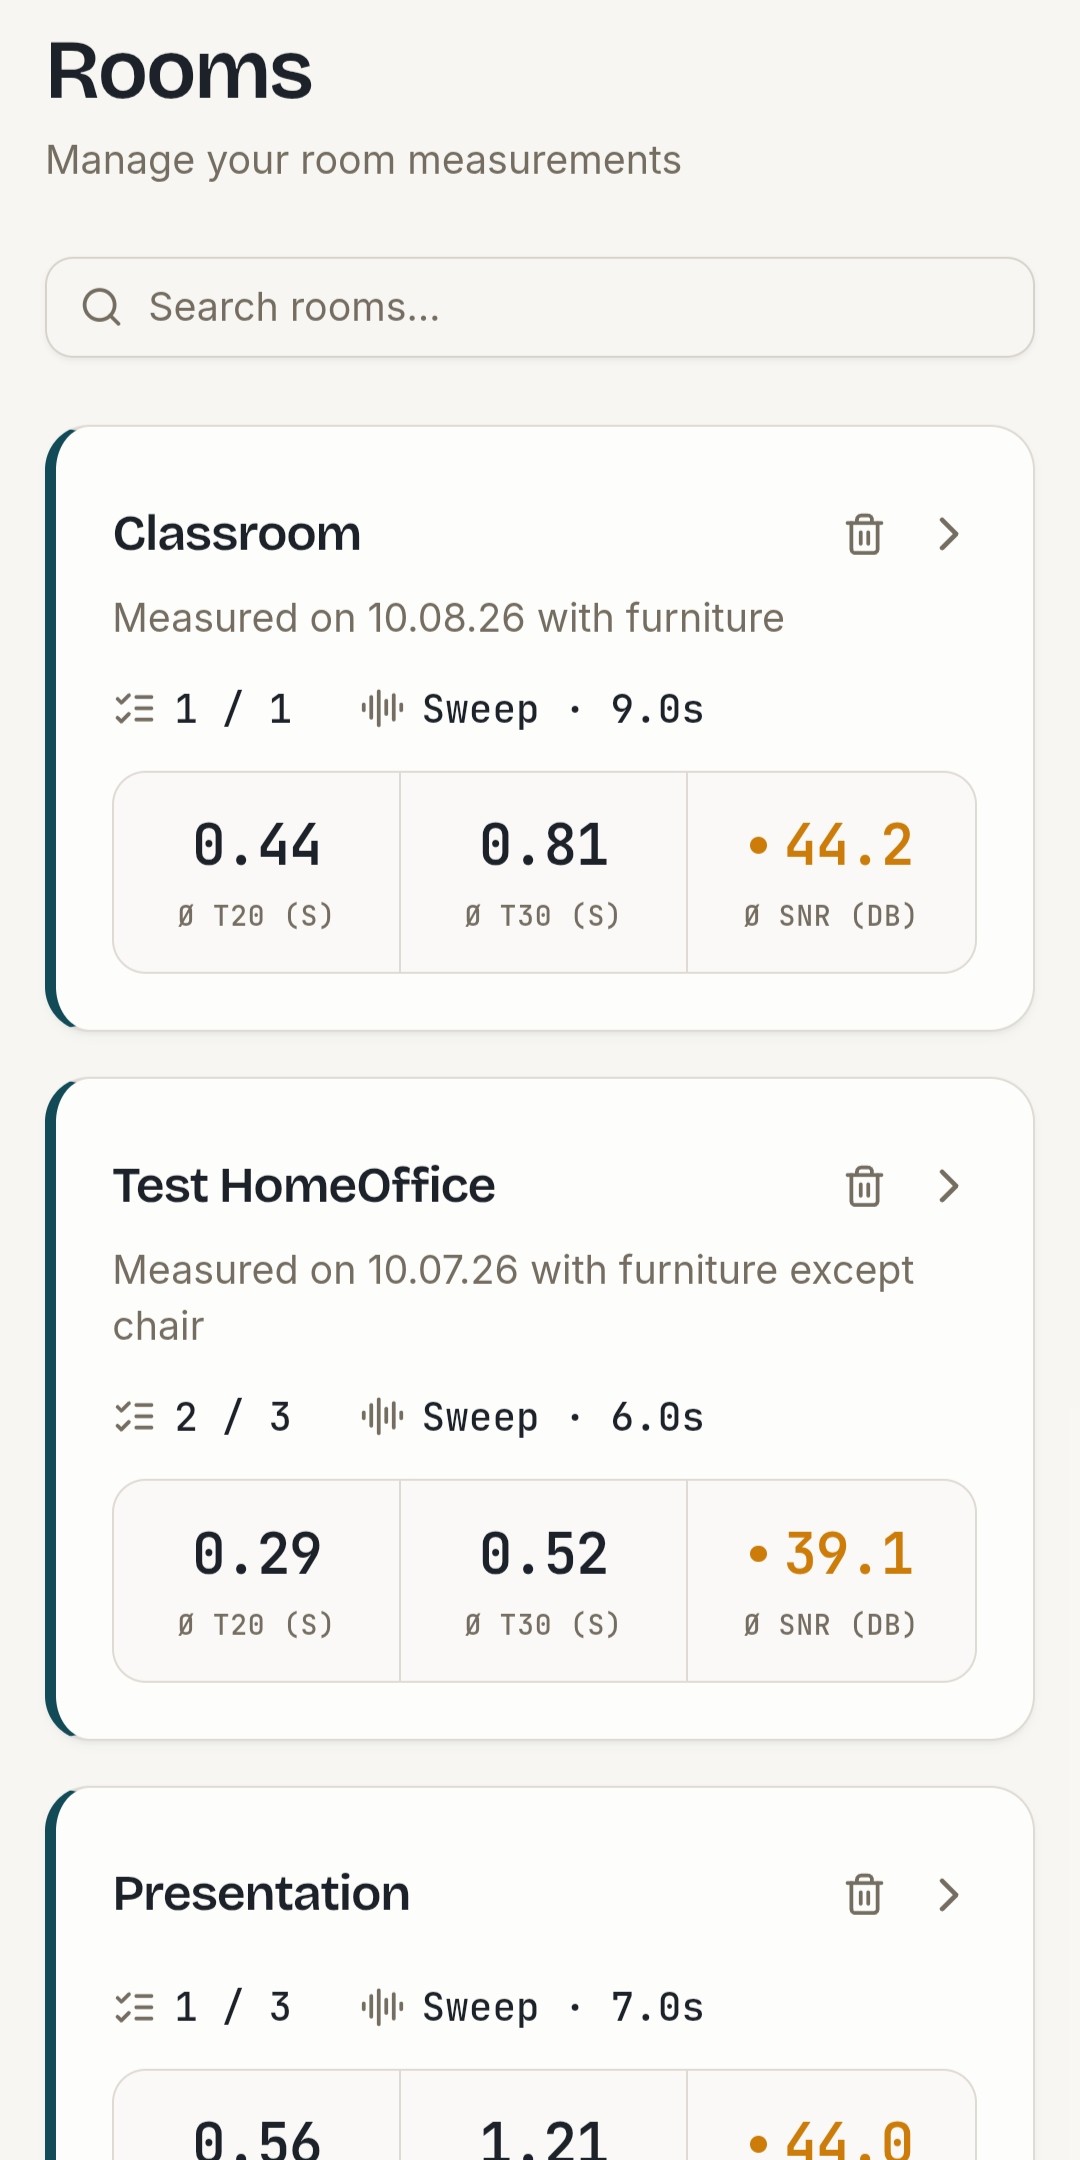This screenshot has width=1080, height=2160.
Task: Click the Test HomeOffice checklist icon
Action: [135, 1417]
